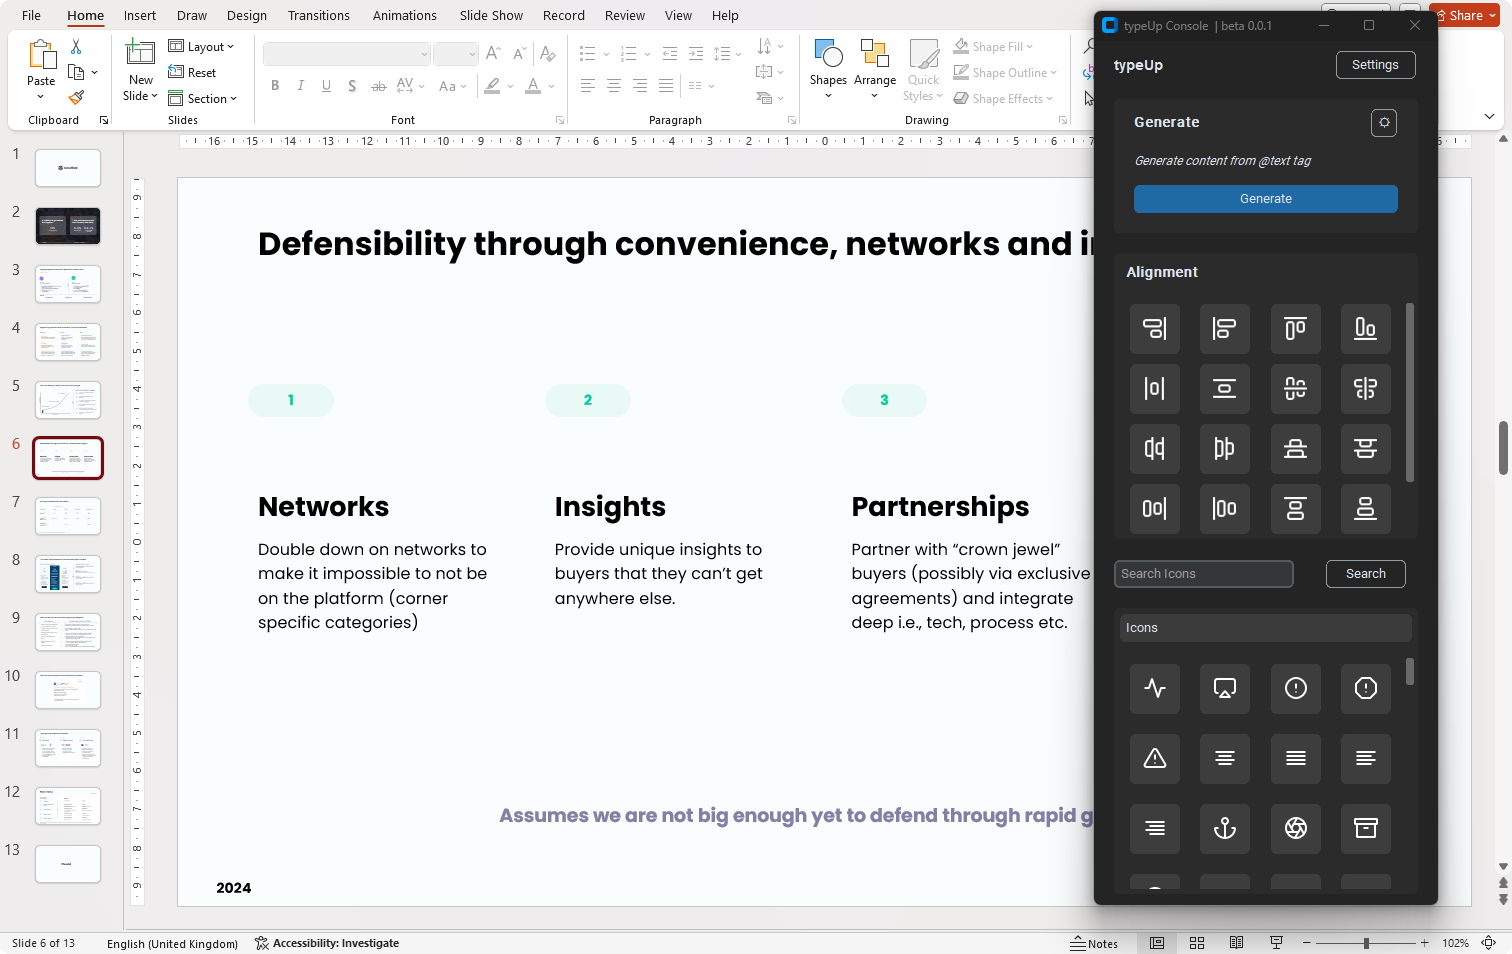This screenshot has height=954, width=1512.
Task: Expand the Layout dropdown
Action: click(x=201, y=47)
